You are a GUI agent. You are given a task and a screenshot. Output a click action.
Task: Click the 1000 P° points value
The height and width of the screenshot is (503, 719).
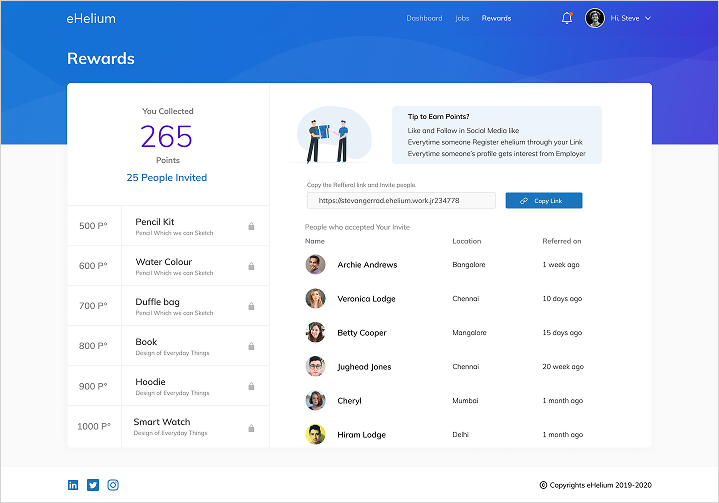94,426
